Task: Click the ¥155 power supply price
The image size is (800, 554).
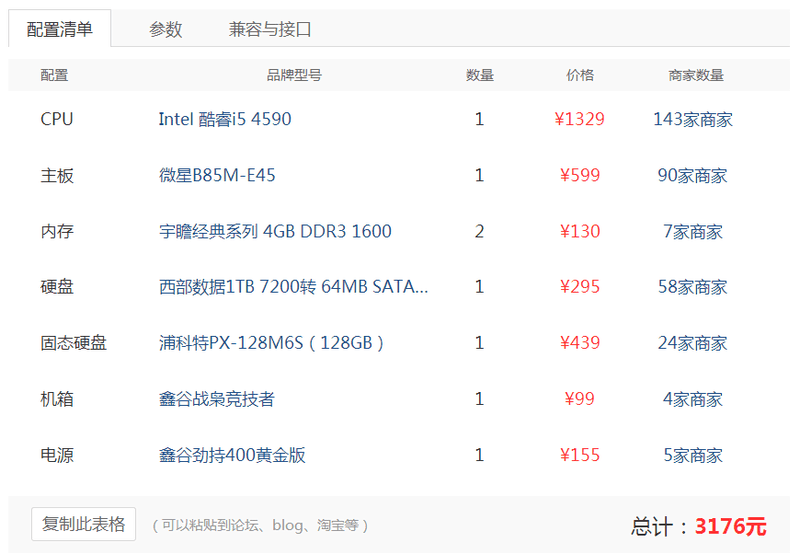Action: coord(580,455)
